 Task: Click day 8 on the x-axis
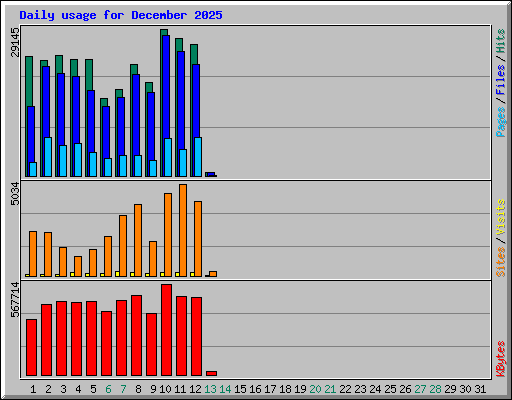pyautogui.click(x=138, y=389)
